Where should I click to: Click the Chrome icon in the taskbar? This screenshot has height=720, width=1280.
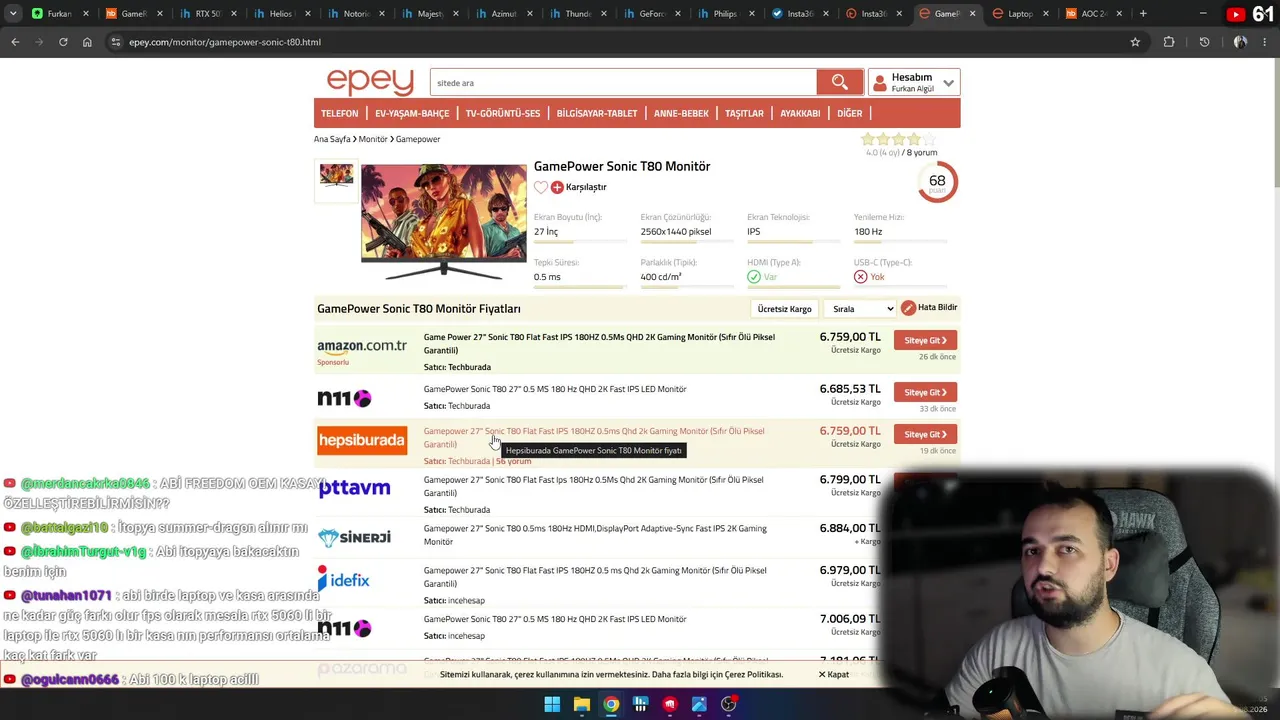point(611,704)
